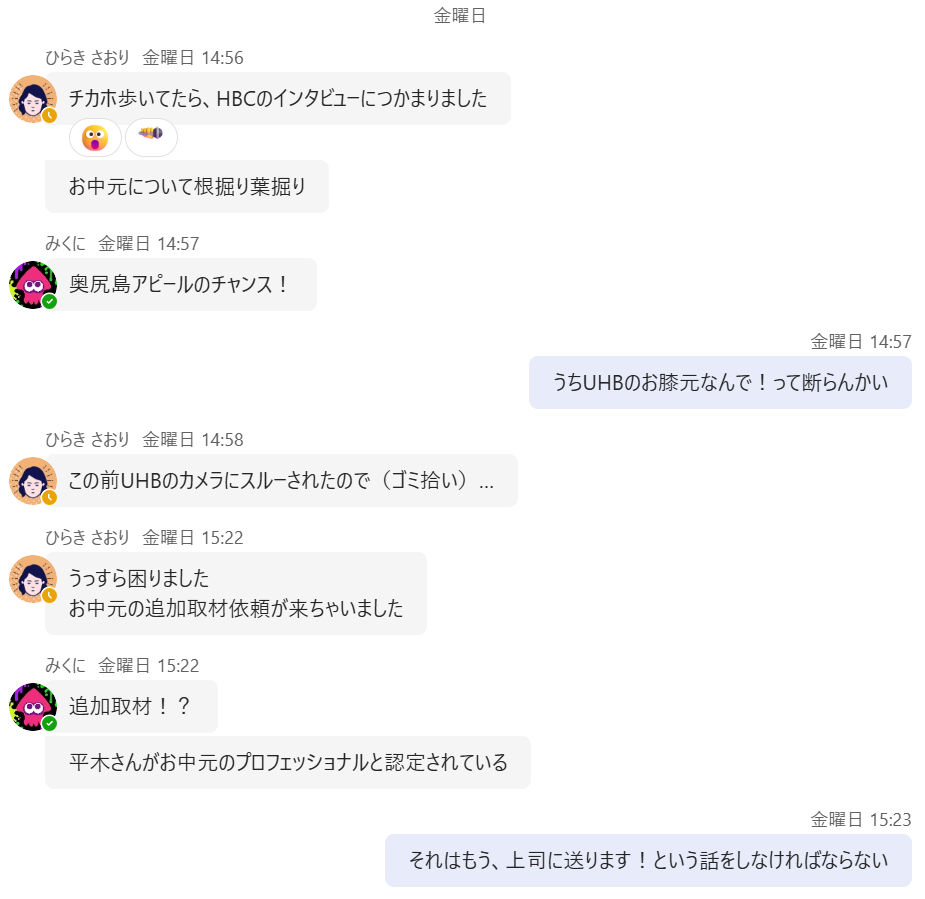
Task: Select message 追加取材！？
Action: pos(132,706)
